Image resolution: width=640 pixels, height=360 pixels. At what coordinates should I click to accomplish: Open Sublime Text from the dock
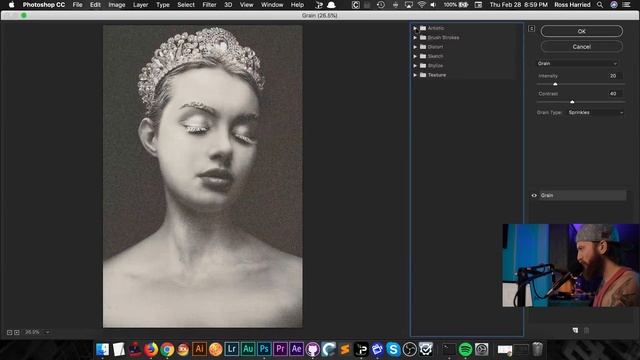coord(345,349)
